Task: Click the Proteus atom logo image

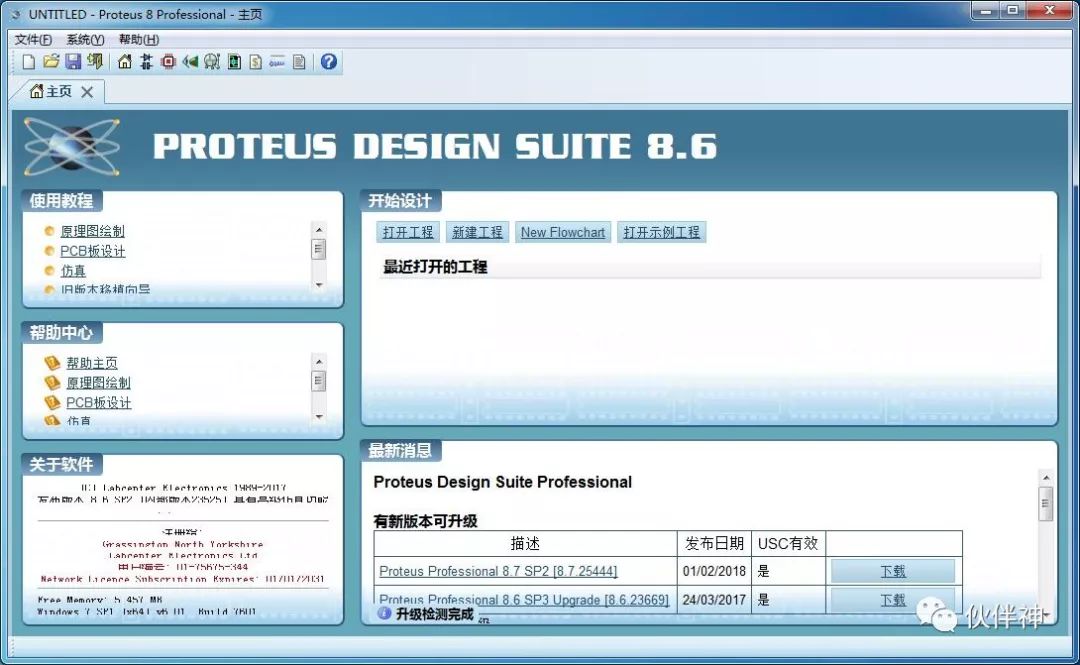Action: (72, 146)
